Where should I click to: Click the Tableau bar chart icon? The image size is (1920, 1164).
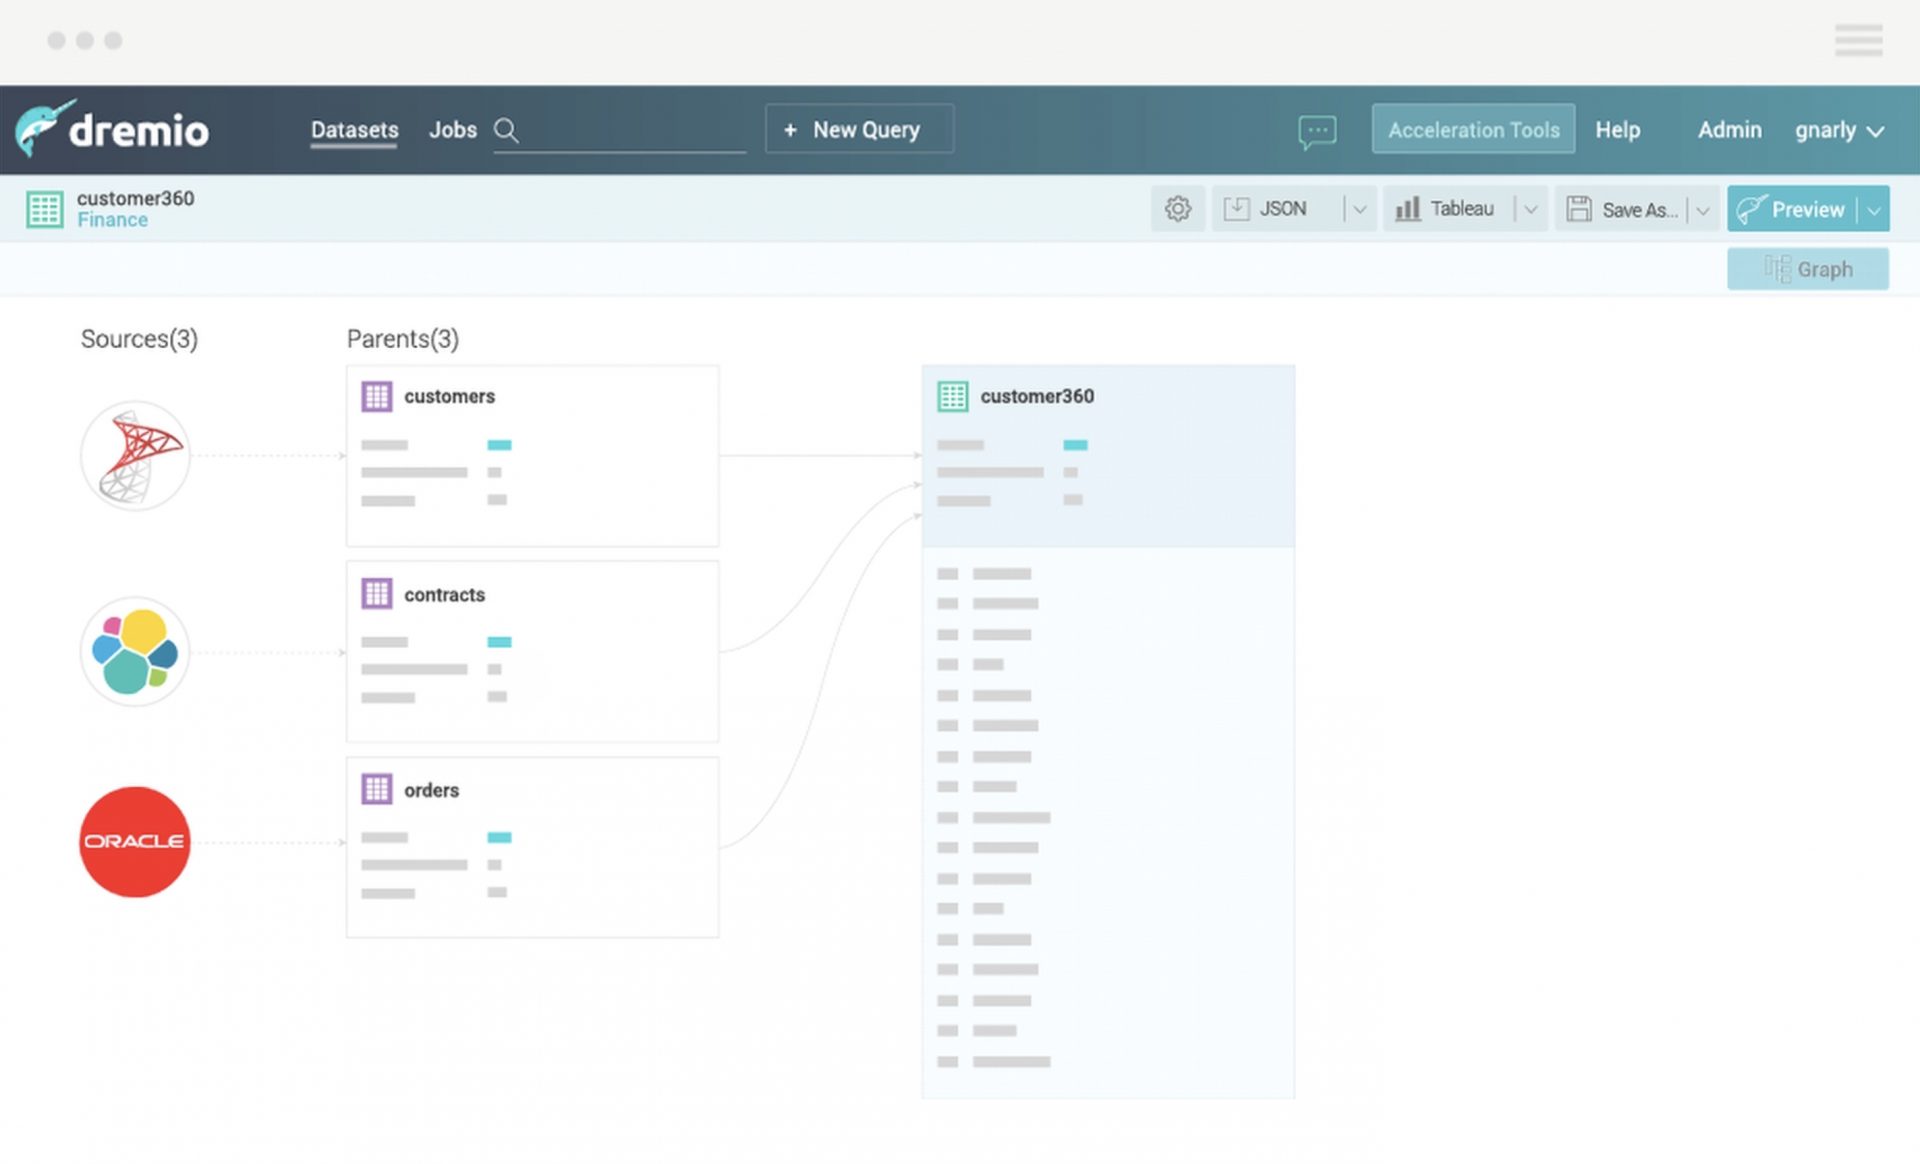tap(1408, 208)
